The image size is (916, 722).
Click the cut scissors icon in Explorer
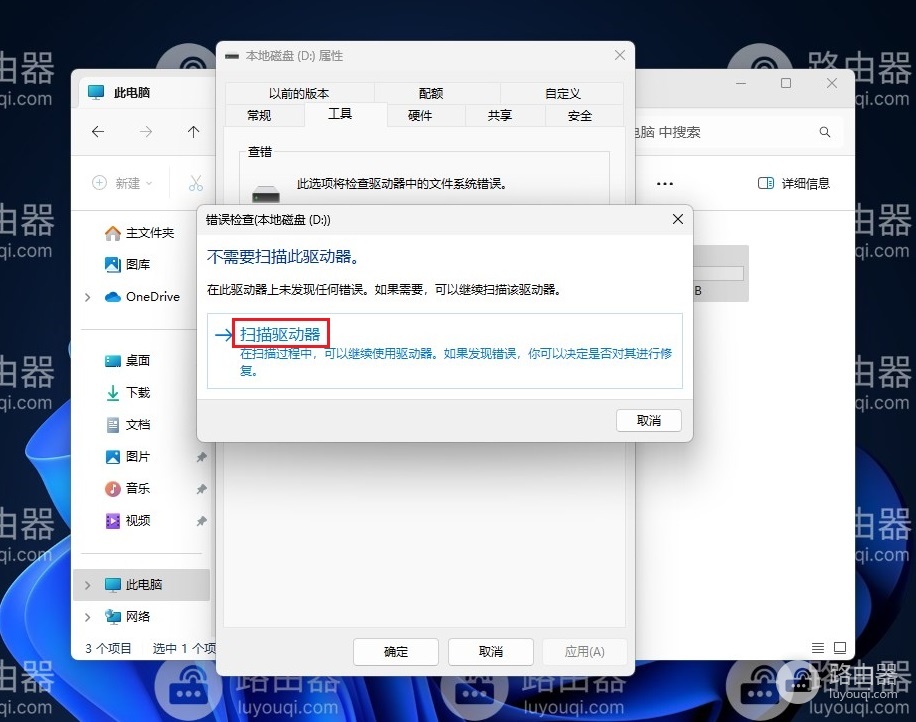(x=196, y=183)
